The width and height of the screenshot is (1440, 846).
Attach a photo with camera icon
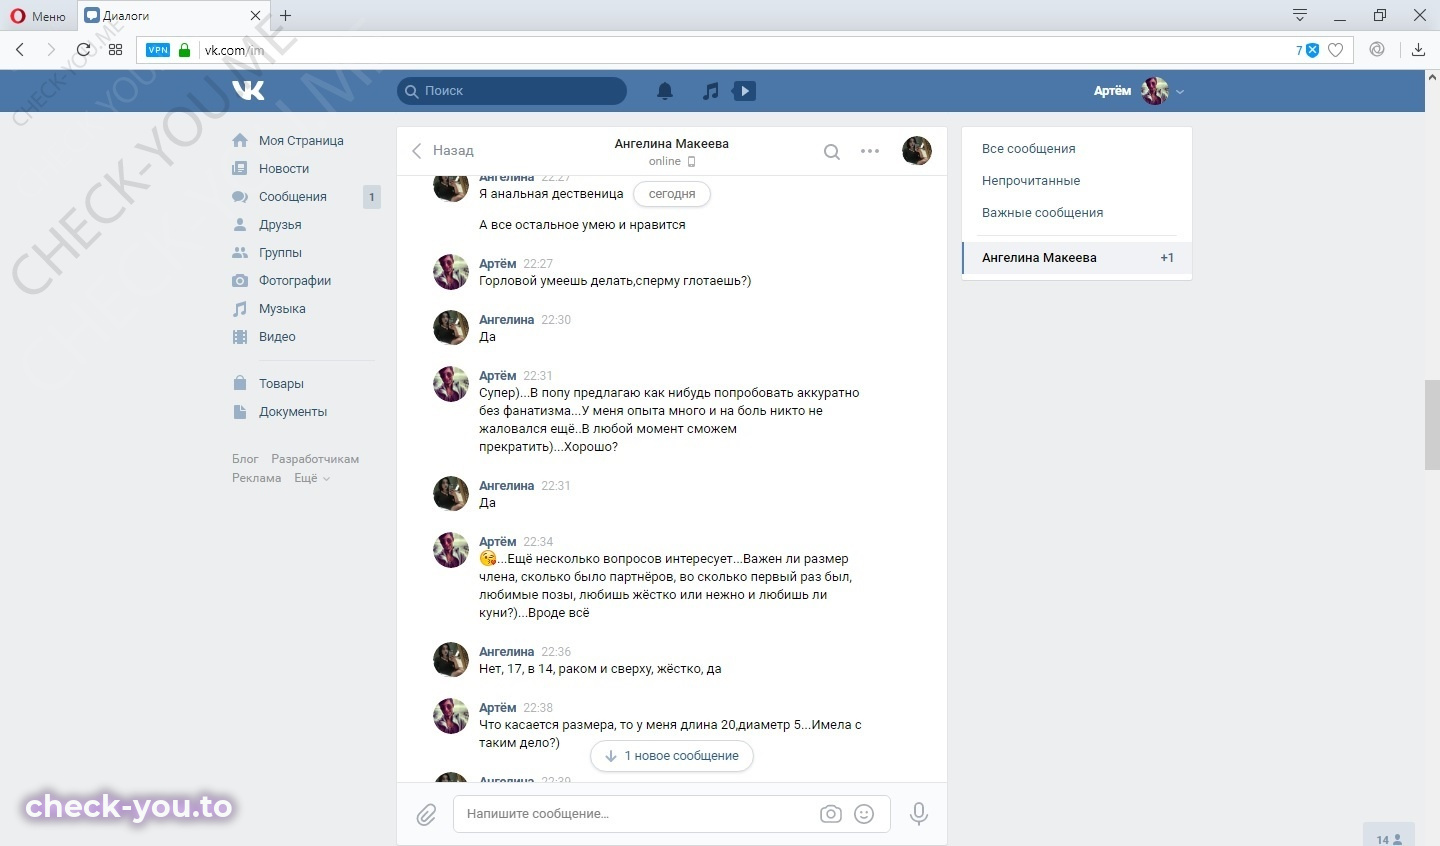[830, 814]
